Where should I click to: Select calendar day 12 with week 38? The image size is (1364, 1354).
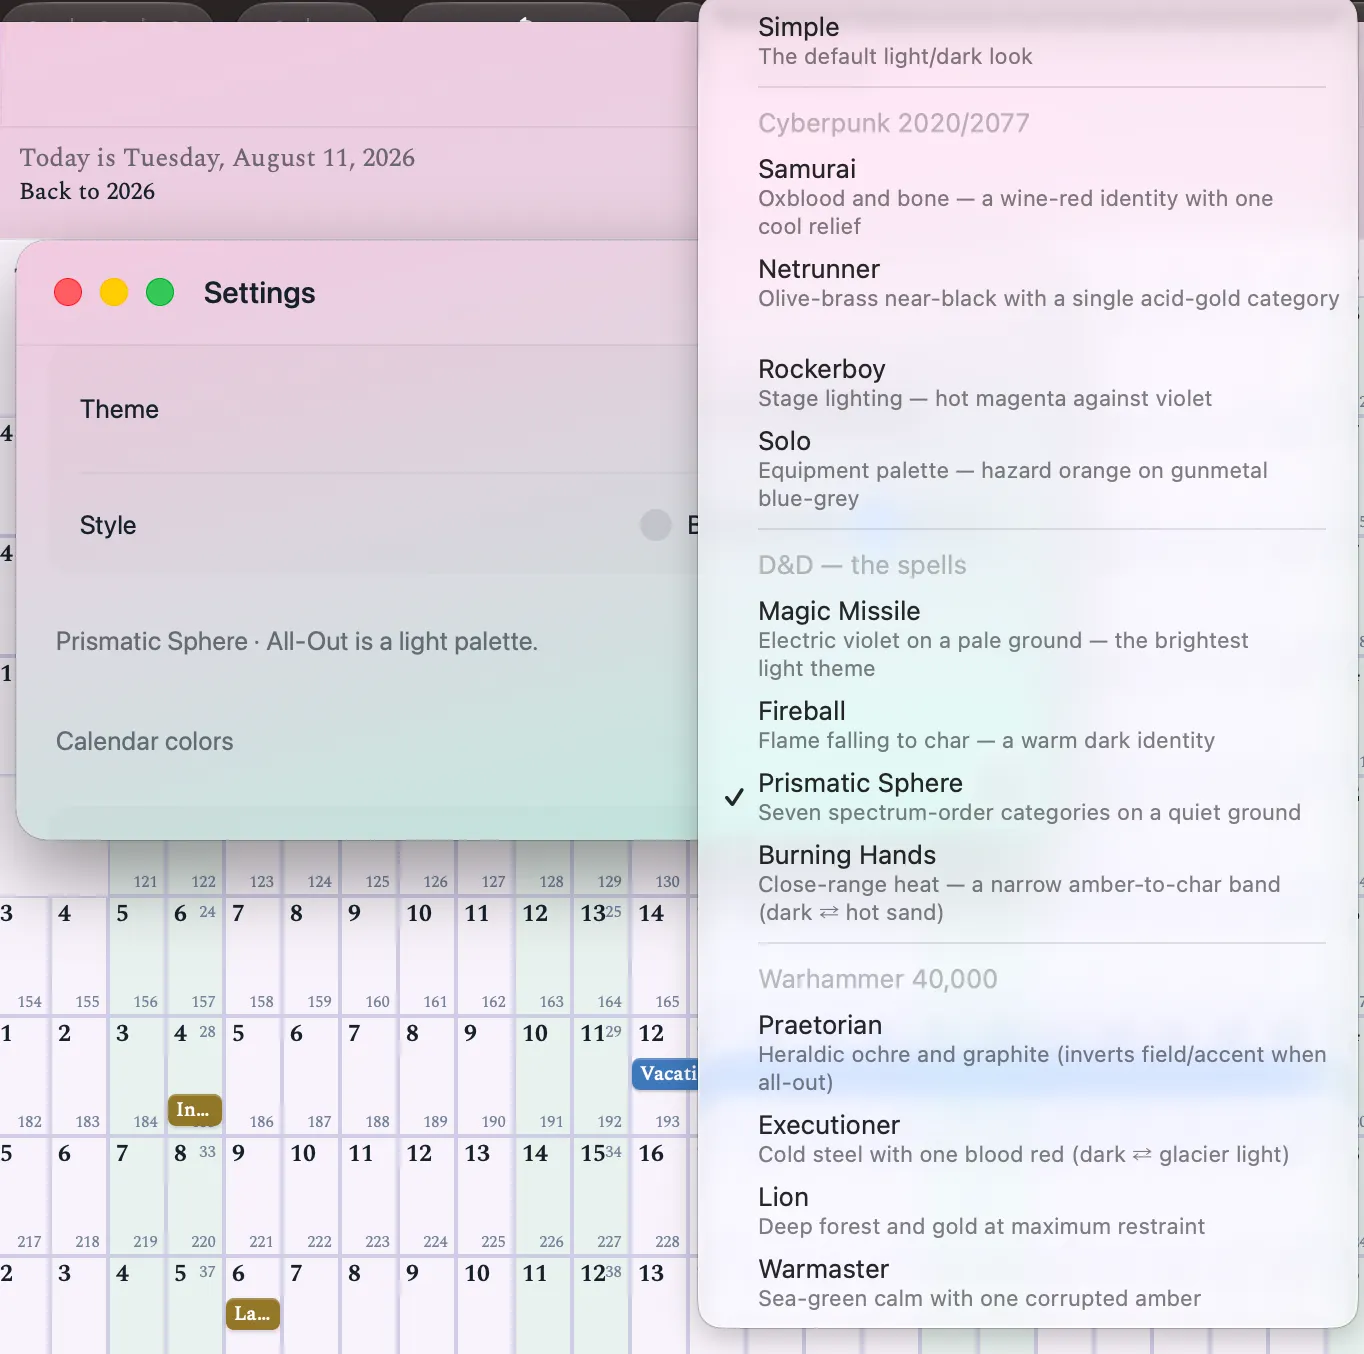pyautogui.click(x=601, y=1305)
